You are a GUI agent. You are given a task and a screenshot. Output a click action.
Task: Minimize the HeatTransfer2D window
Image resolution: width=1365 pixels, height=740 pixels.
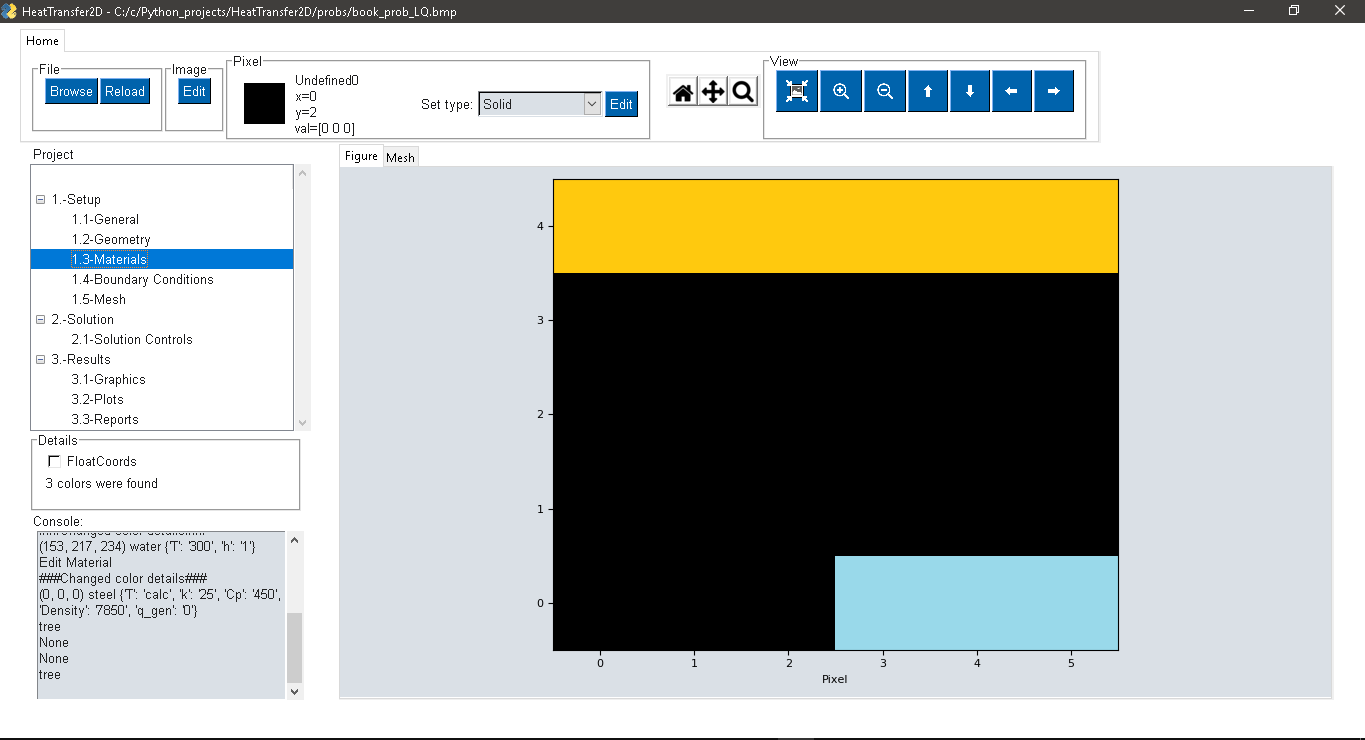pyautogui.click(x=1249, y=10)
